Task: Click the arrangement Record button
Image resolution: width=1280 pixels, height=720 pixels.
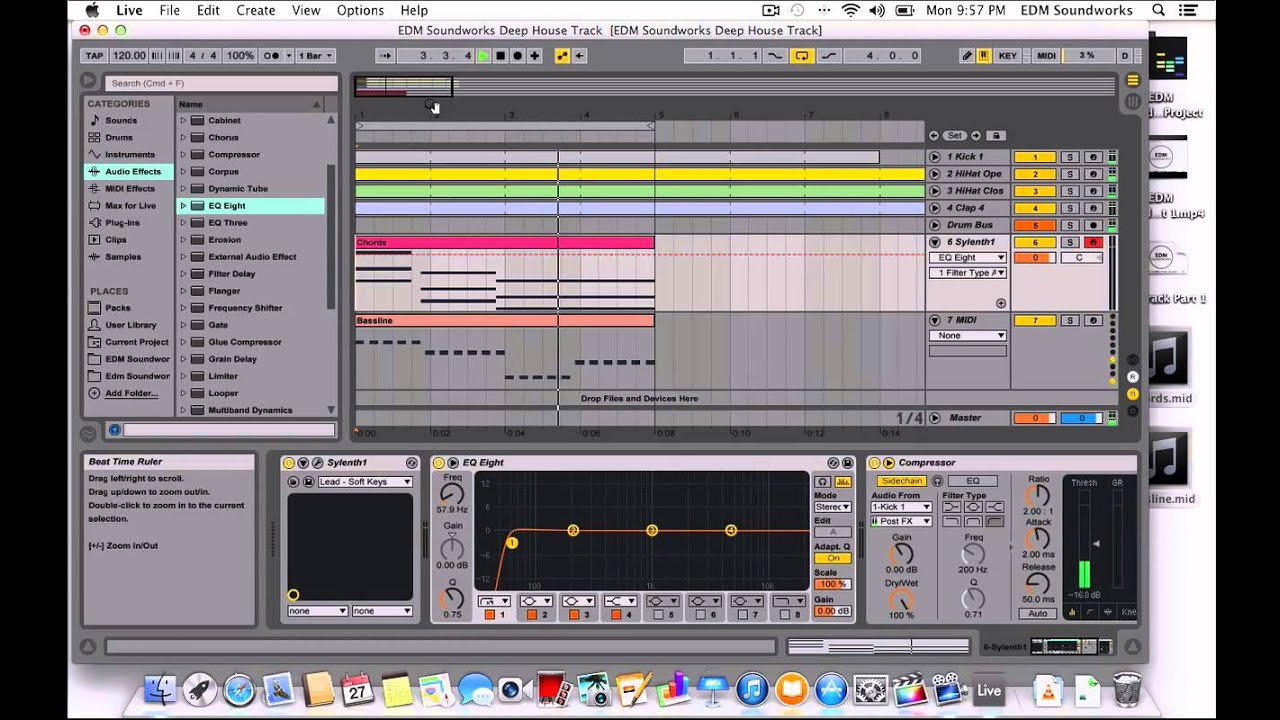Action: [518, 56]
